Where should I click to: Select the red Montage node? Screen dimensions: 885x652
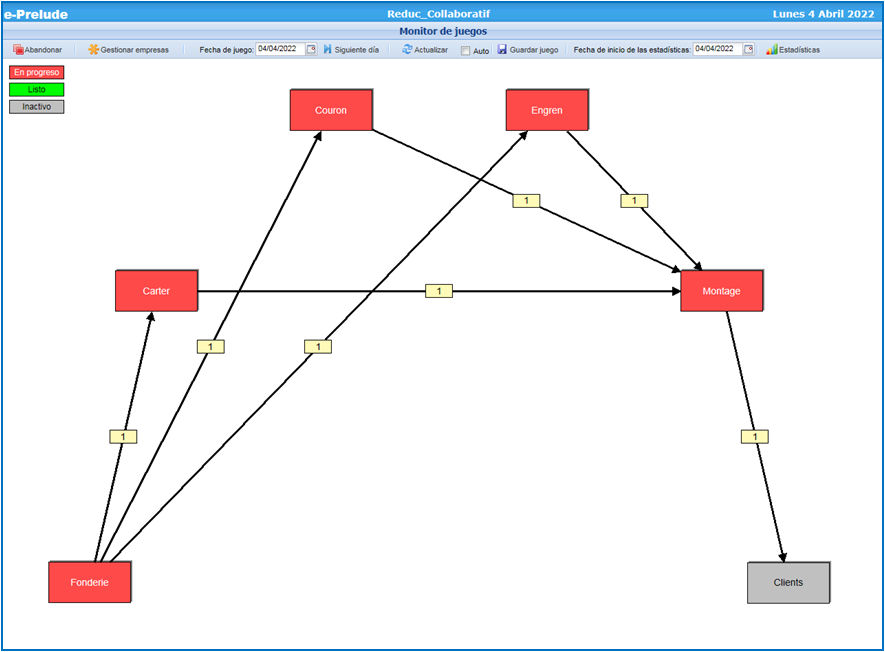[721, 291]
